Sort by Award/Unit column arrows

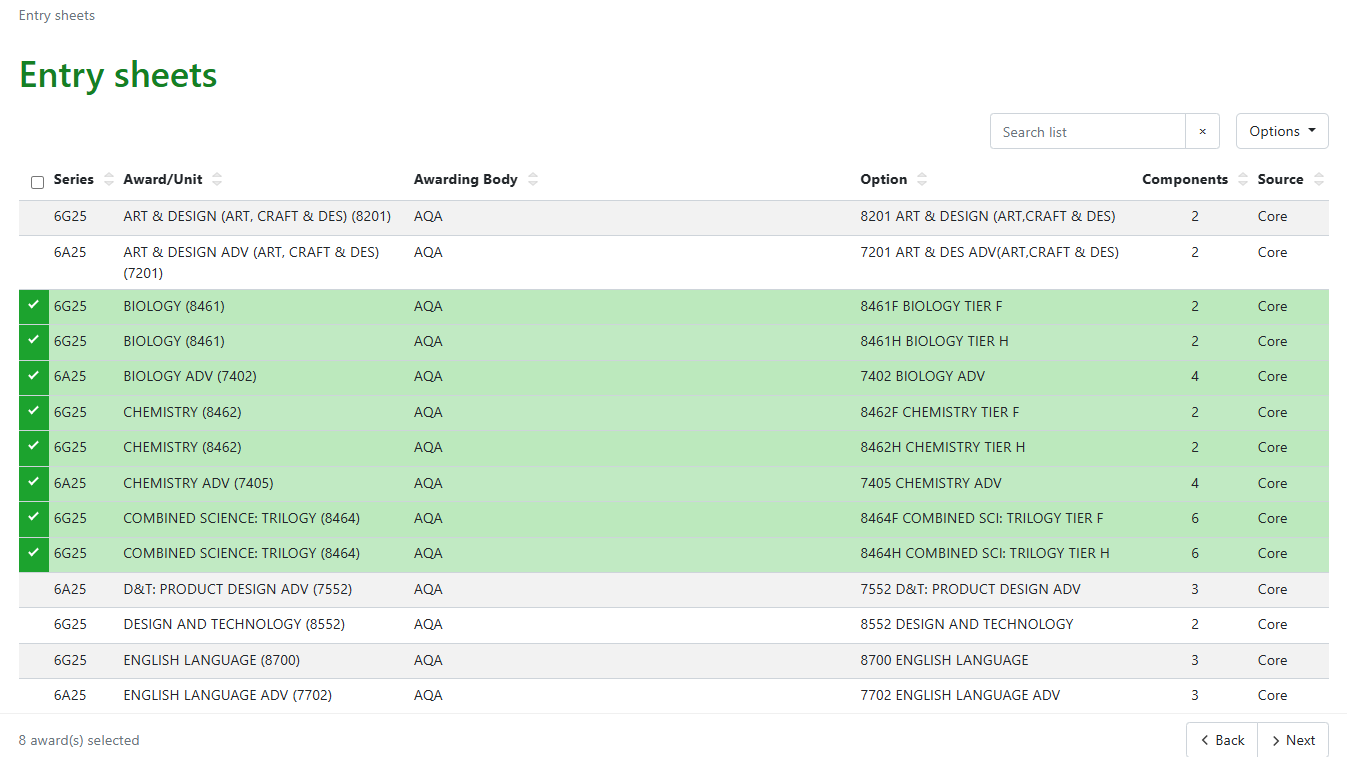[x=217, y=180]
